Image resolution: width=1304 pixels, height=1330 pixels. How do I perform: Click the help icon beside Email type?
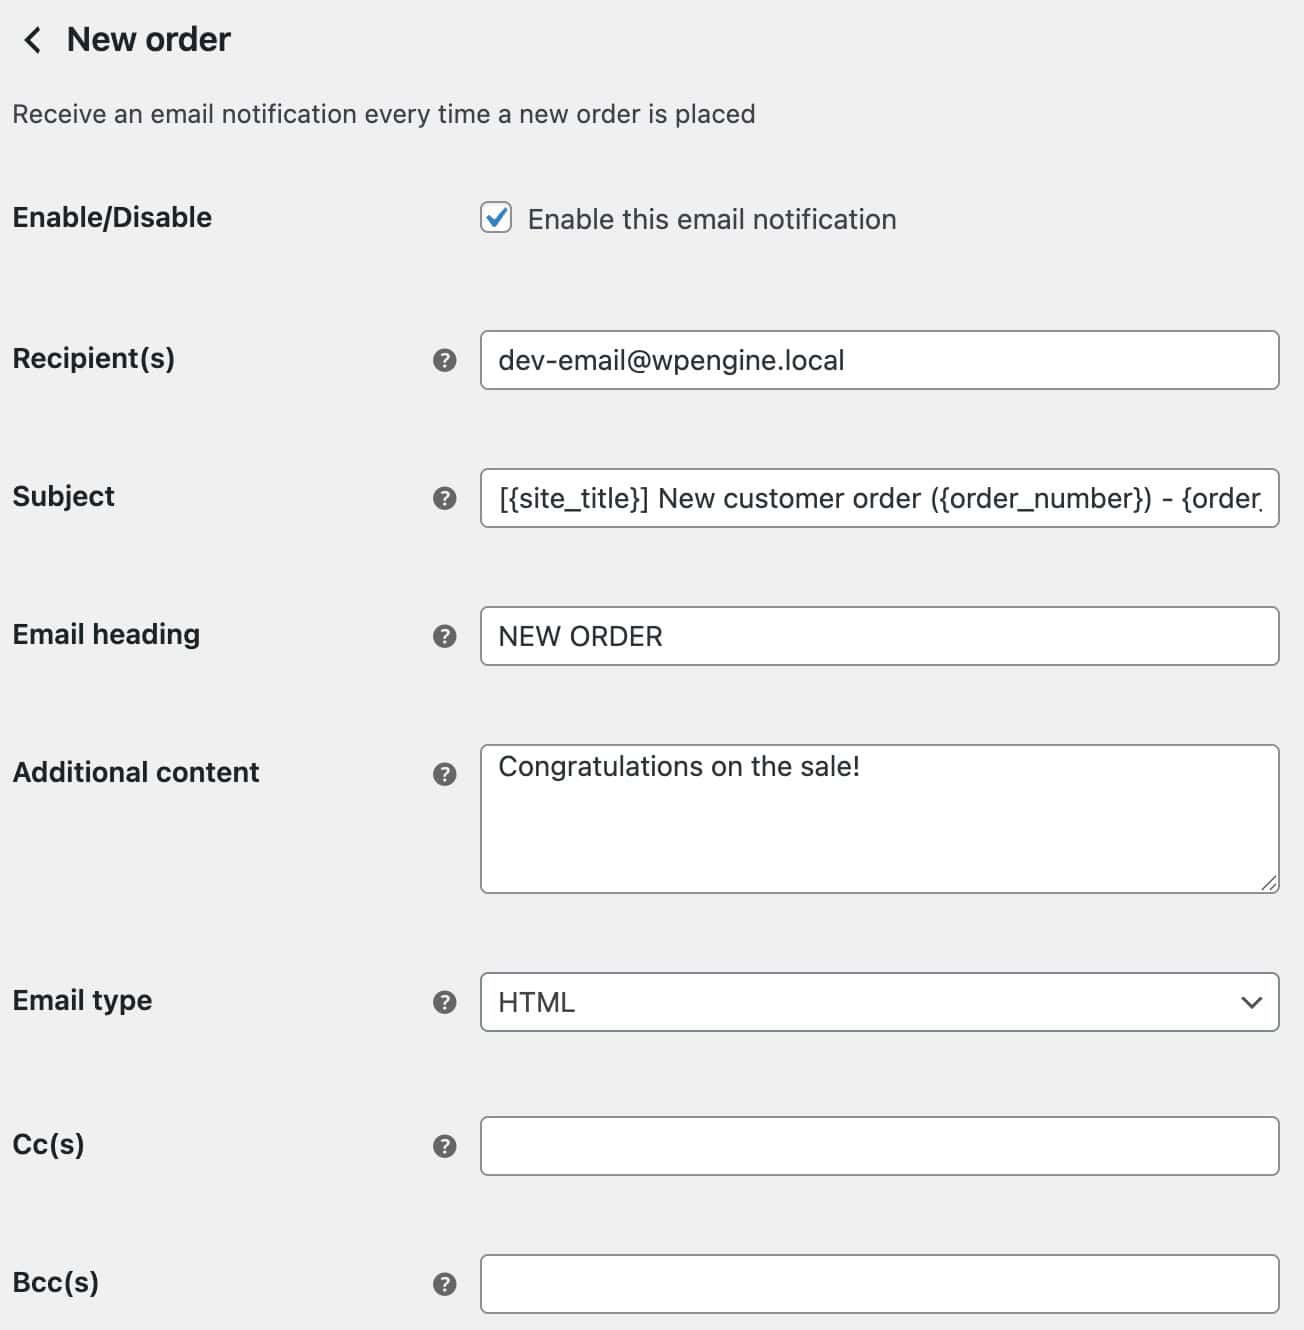443,1002
